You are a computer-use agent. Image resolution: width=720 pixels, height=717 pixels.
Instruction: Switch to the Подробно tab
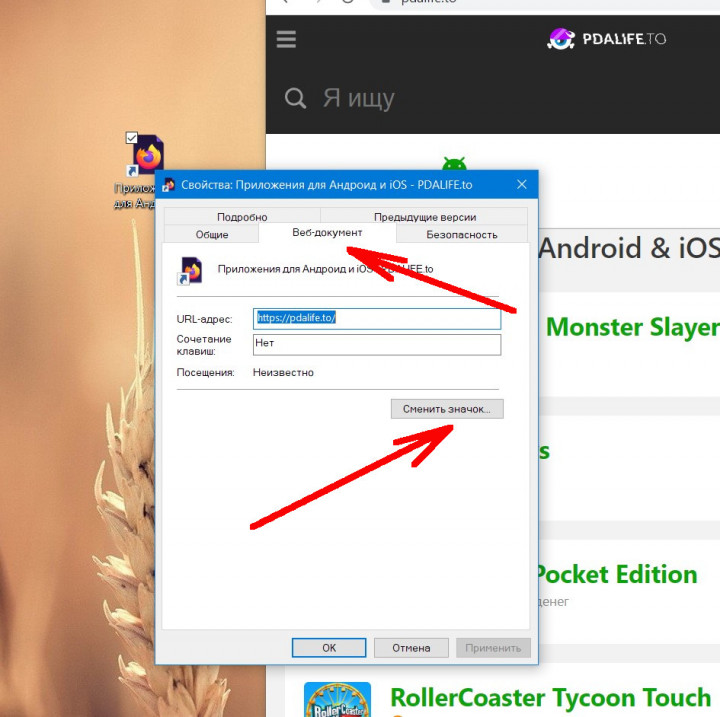tap(241, 217)
